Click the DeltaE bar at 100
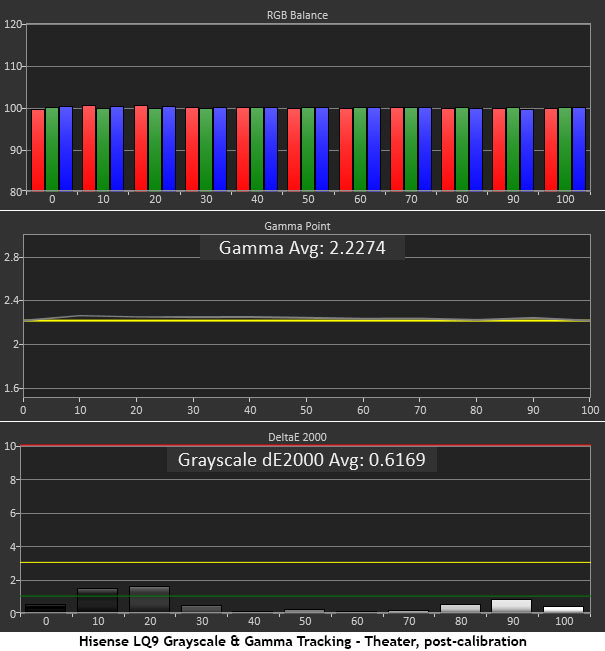Image resolution: width=605 pixels, height=651 pixels. point(563,609)
